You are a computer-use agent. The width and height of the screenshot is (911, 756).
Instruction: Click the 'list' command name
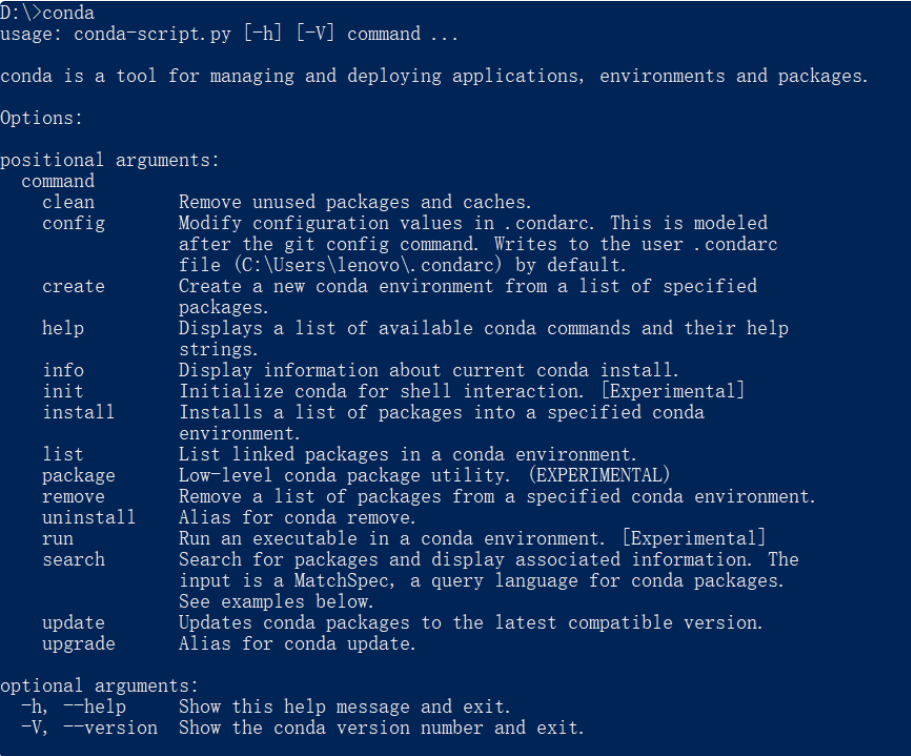click(63, 454)
